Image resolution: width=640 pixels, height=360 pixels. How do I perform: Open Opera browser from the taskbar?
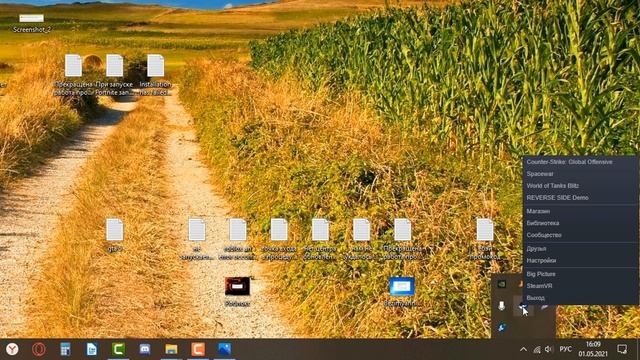tap(39, 349)
